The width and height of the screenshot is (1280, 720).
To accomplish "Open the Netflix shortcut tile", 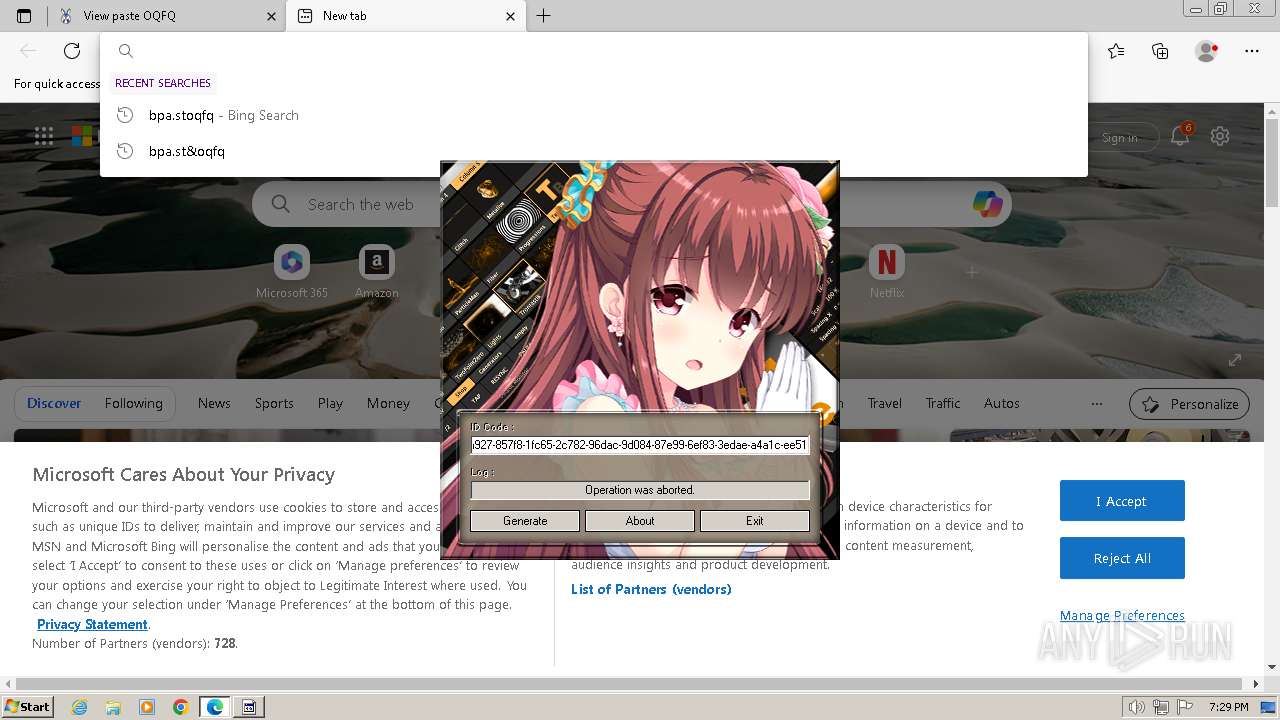I will (x=886, y=272).
